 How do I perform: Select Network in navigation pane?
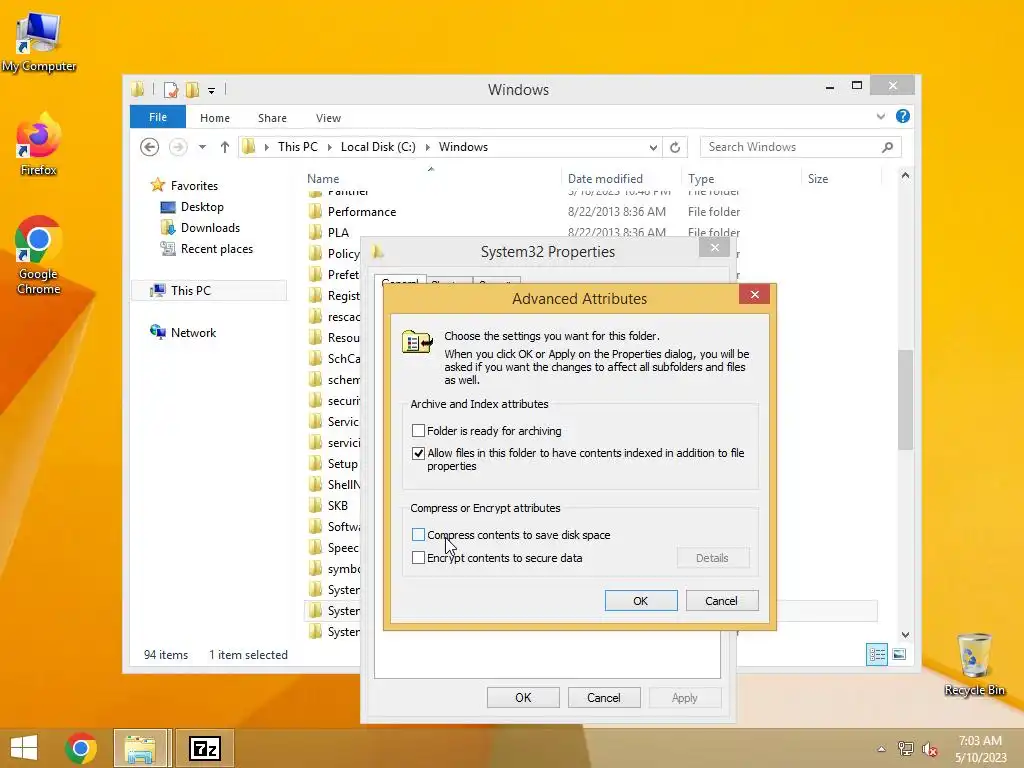(193, 332)
